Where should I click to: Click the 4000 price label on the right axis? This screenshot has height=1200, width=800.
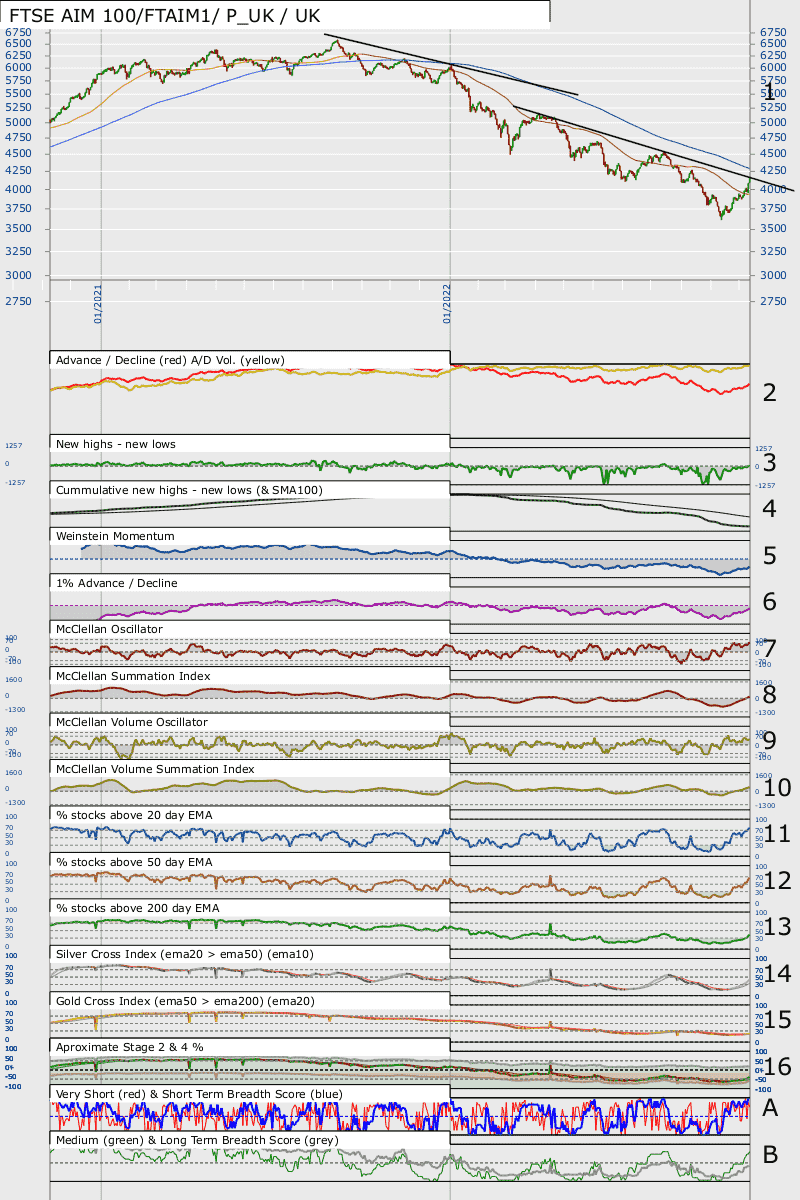773,189
